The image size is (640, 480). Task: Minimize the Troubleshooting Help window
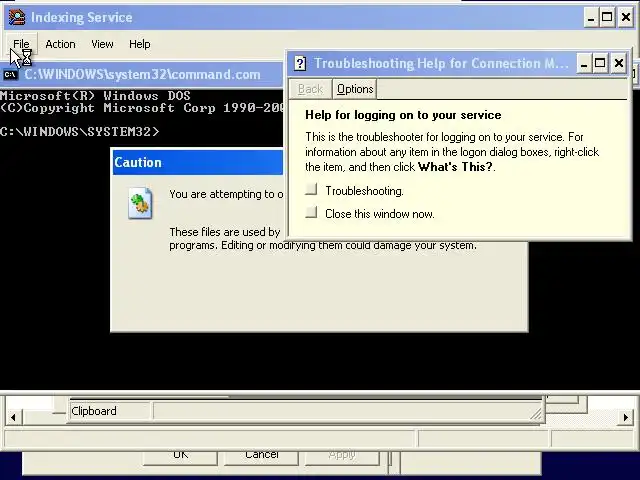[584, 63]
